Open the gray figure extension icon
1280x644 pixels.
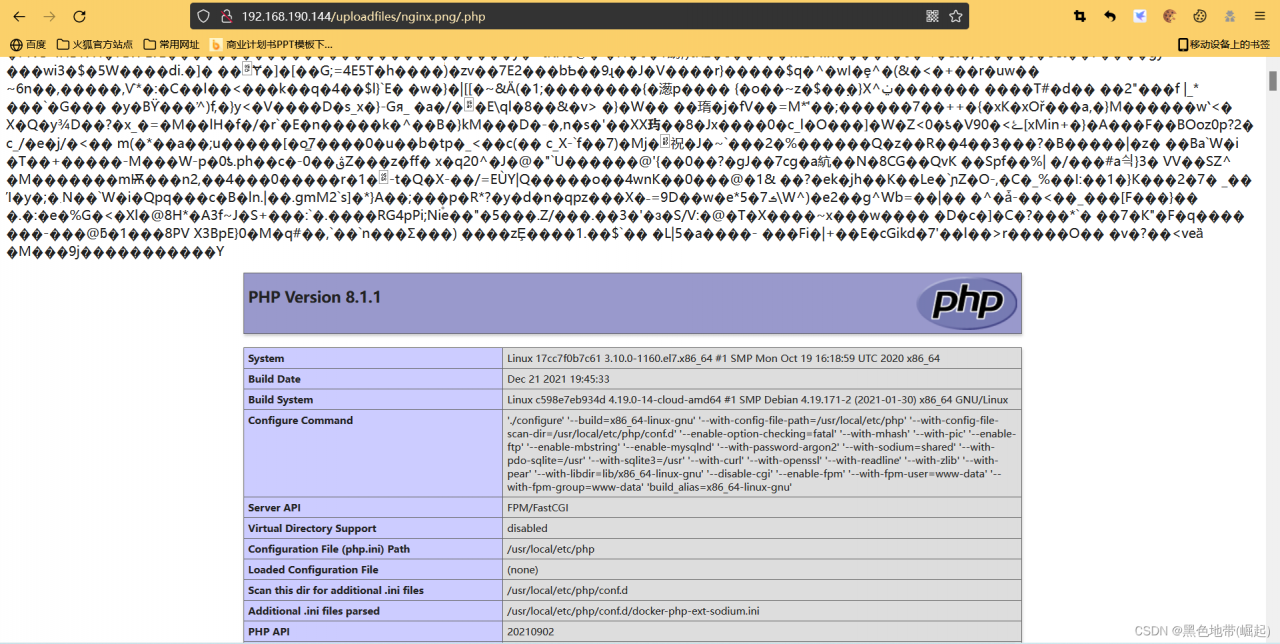[x=1230, y=16]
